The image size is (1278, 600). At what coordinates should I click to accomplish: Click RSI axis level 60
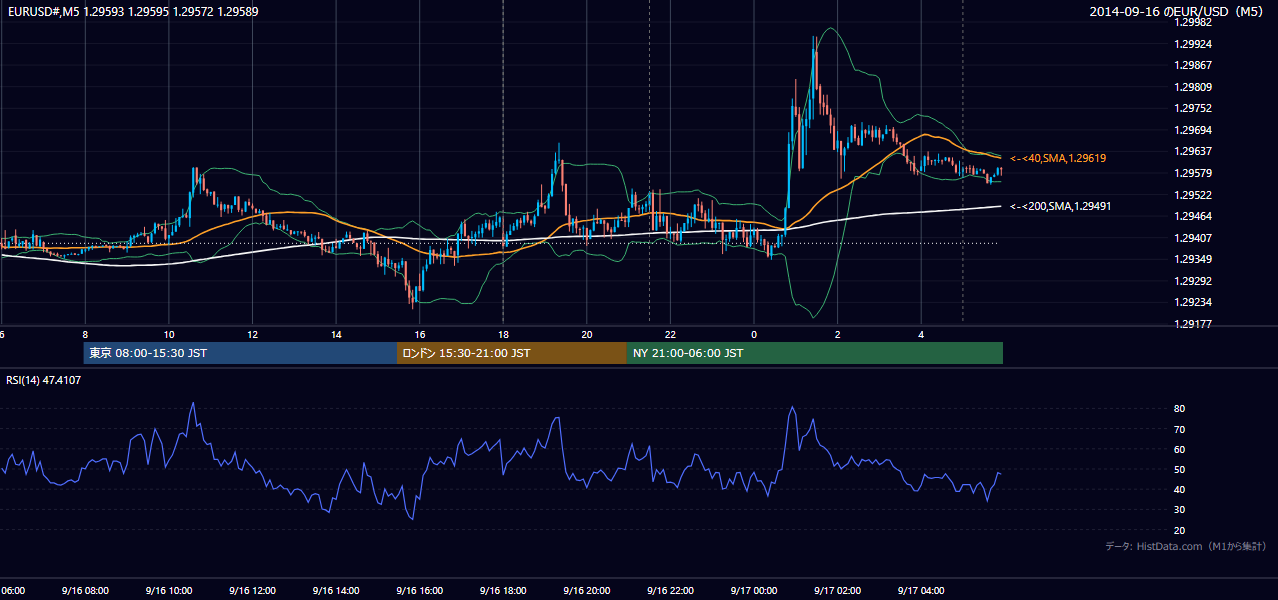tap(1179, 449)
